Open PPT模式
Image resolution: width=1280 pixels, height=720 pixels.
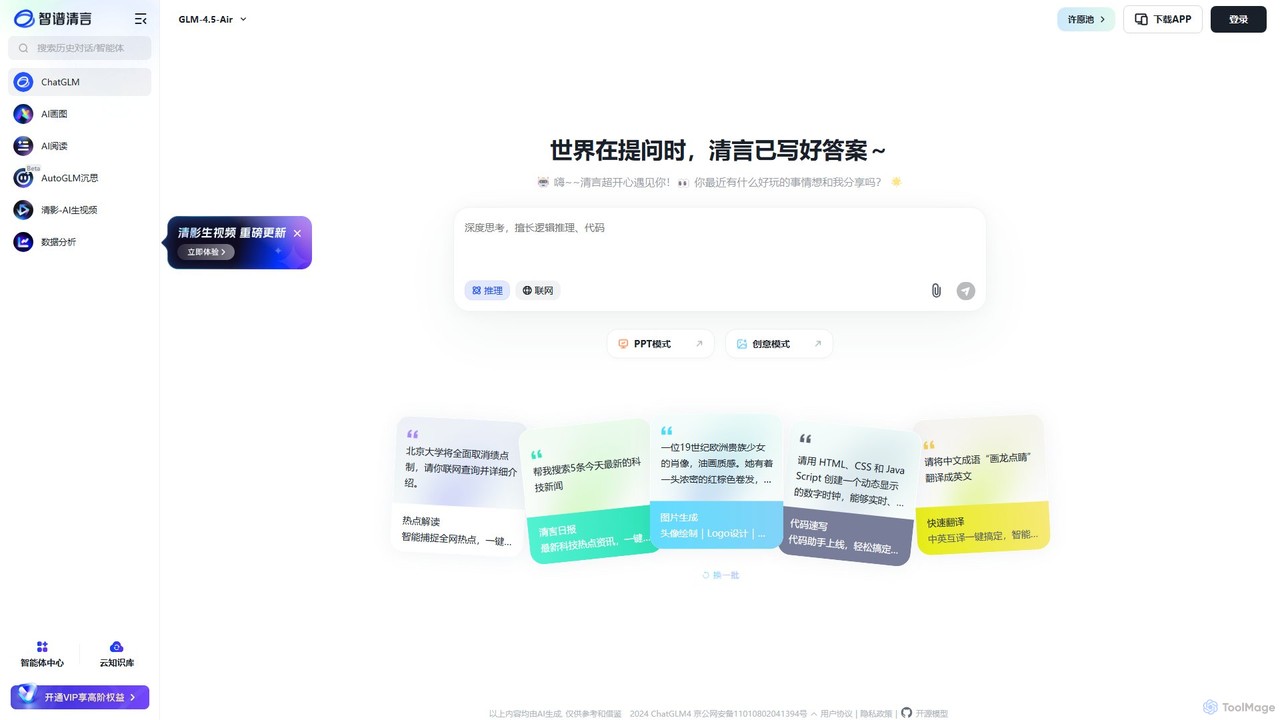660,344
